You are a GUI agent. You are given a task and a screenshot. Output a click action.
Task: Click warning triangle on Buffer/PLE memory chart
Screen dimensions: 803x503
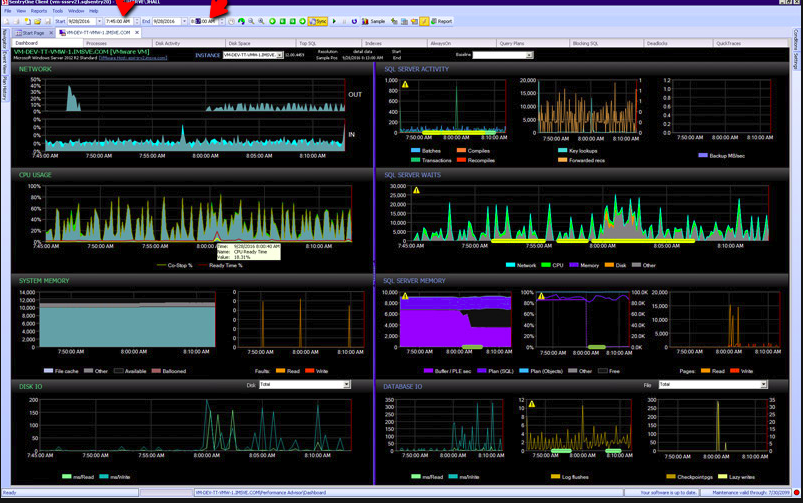pos(405,296)
